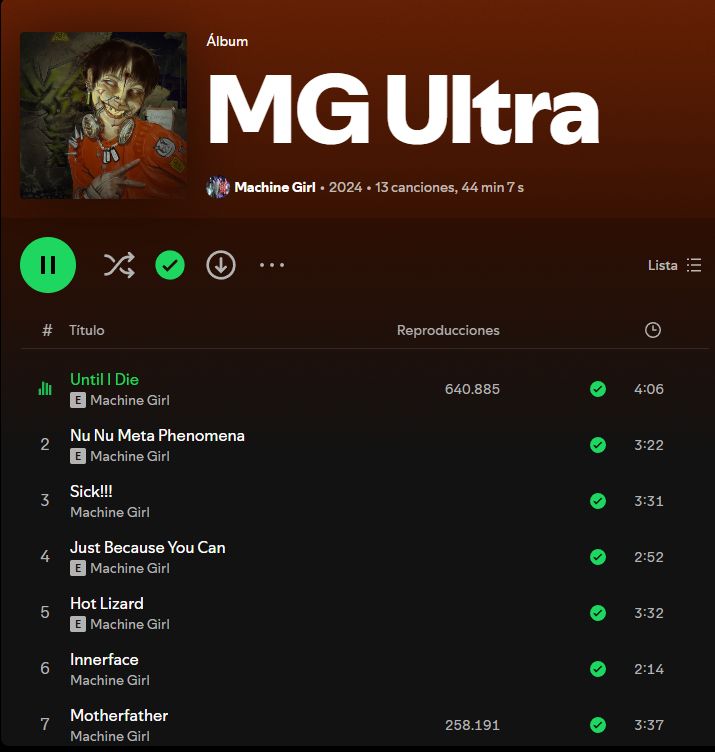The height and width of the screenshot is (752, 715).
Task: Click the Machine Girl artist avatar
Action: (218, 187)
